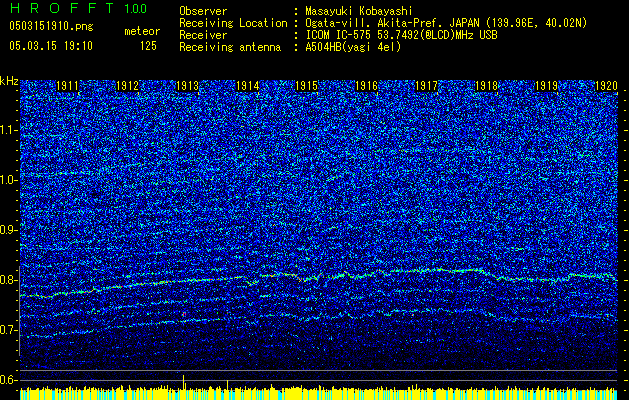
Task: Click the 1917 time marker
Action: tap(426, 86)
